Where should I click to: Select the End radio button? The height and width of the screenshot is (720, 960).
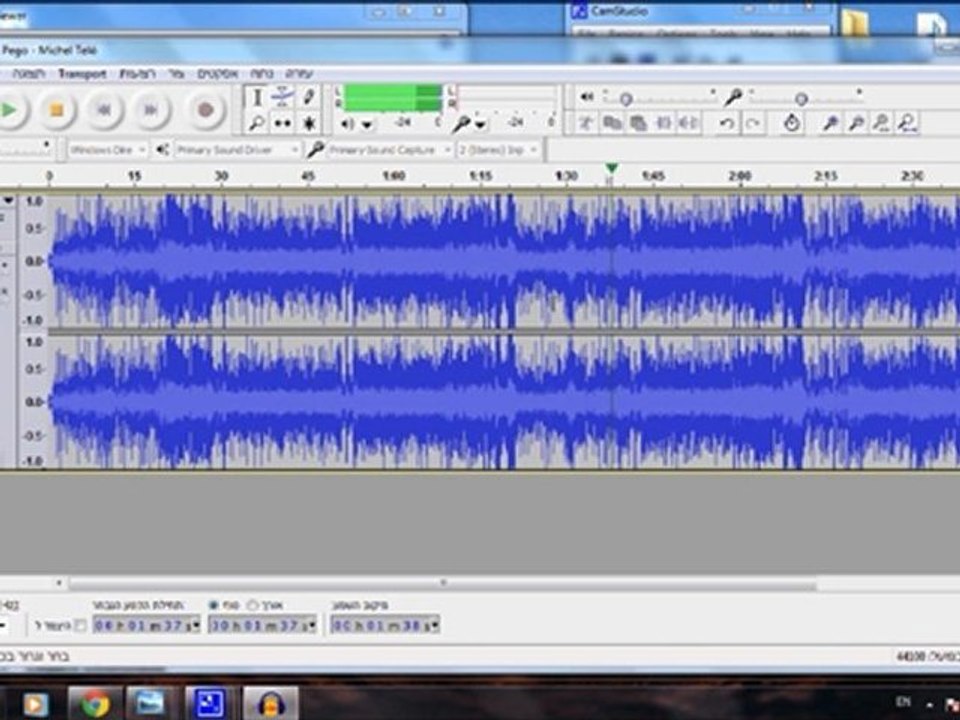pos(214,605)
